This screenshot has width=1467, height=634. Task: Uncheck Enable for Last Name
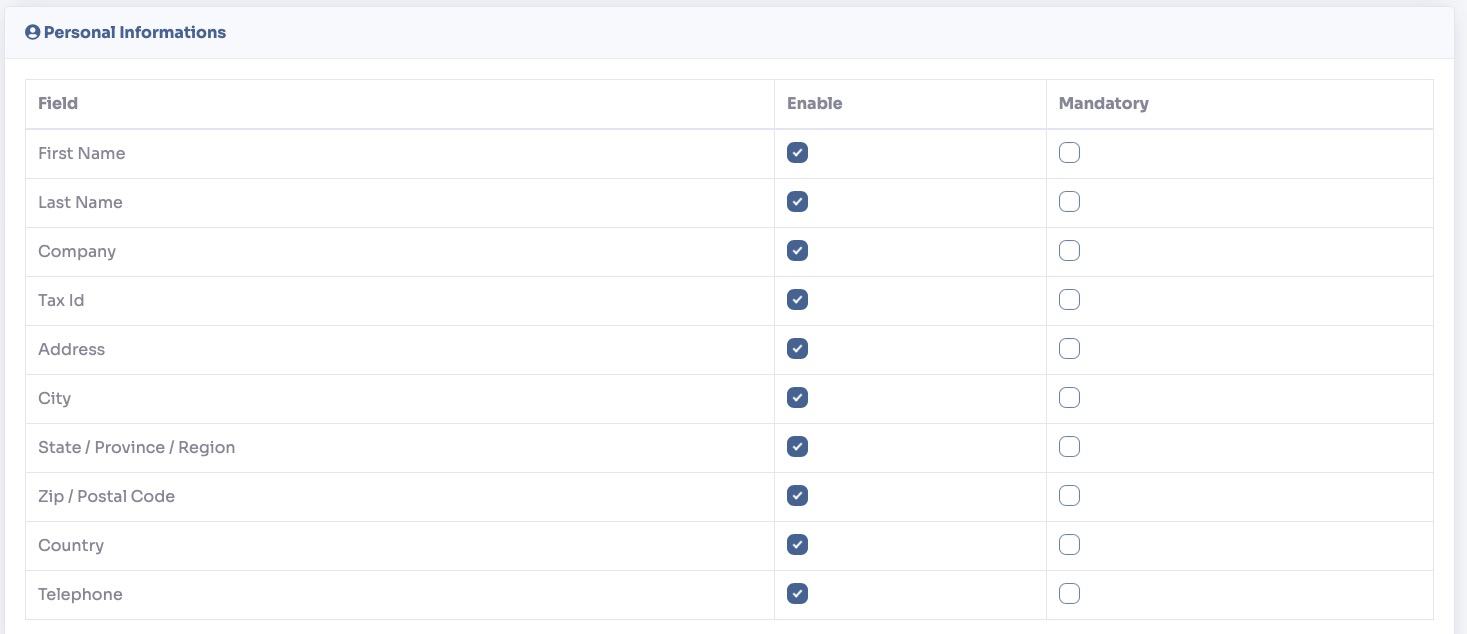point(797,201)
